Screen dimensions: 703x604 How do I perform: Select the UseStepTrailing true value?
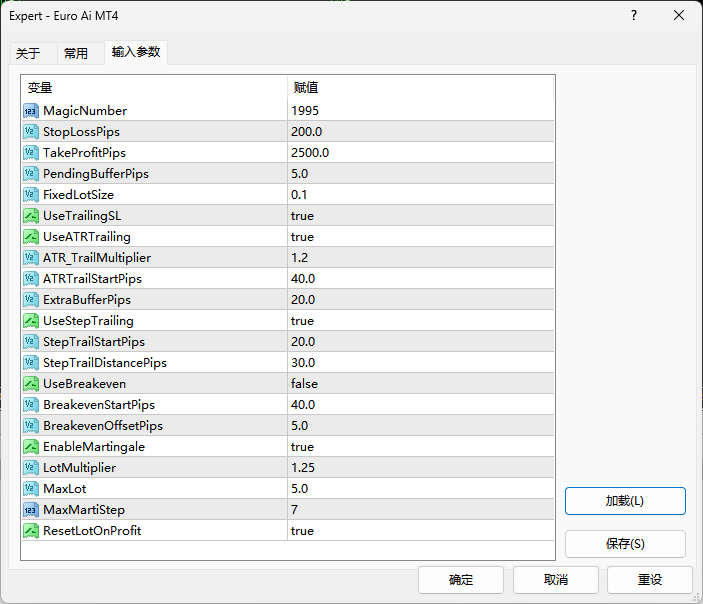(302, 321)
